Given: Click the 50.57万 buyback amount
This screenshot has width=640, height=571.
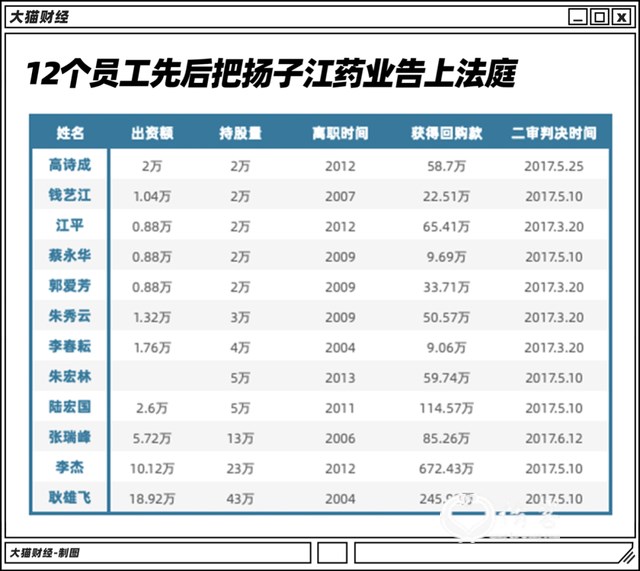Looking at the screenshot, I should [447, 318].
